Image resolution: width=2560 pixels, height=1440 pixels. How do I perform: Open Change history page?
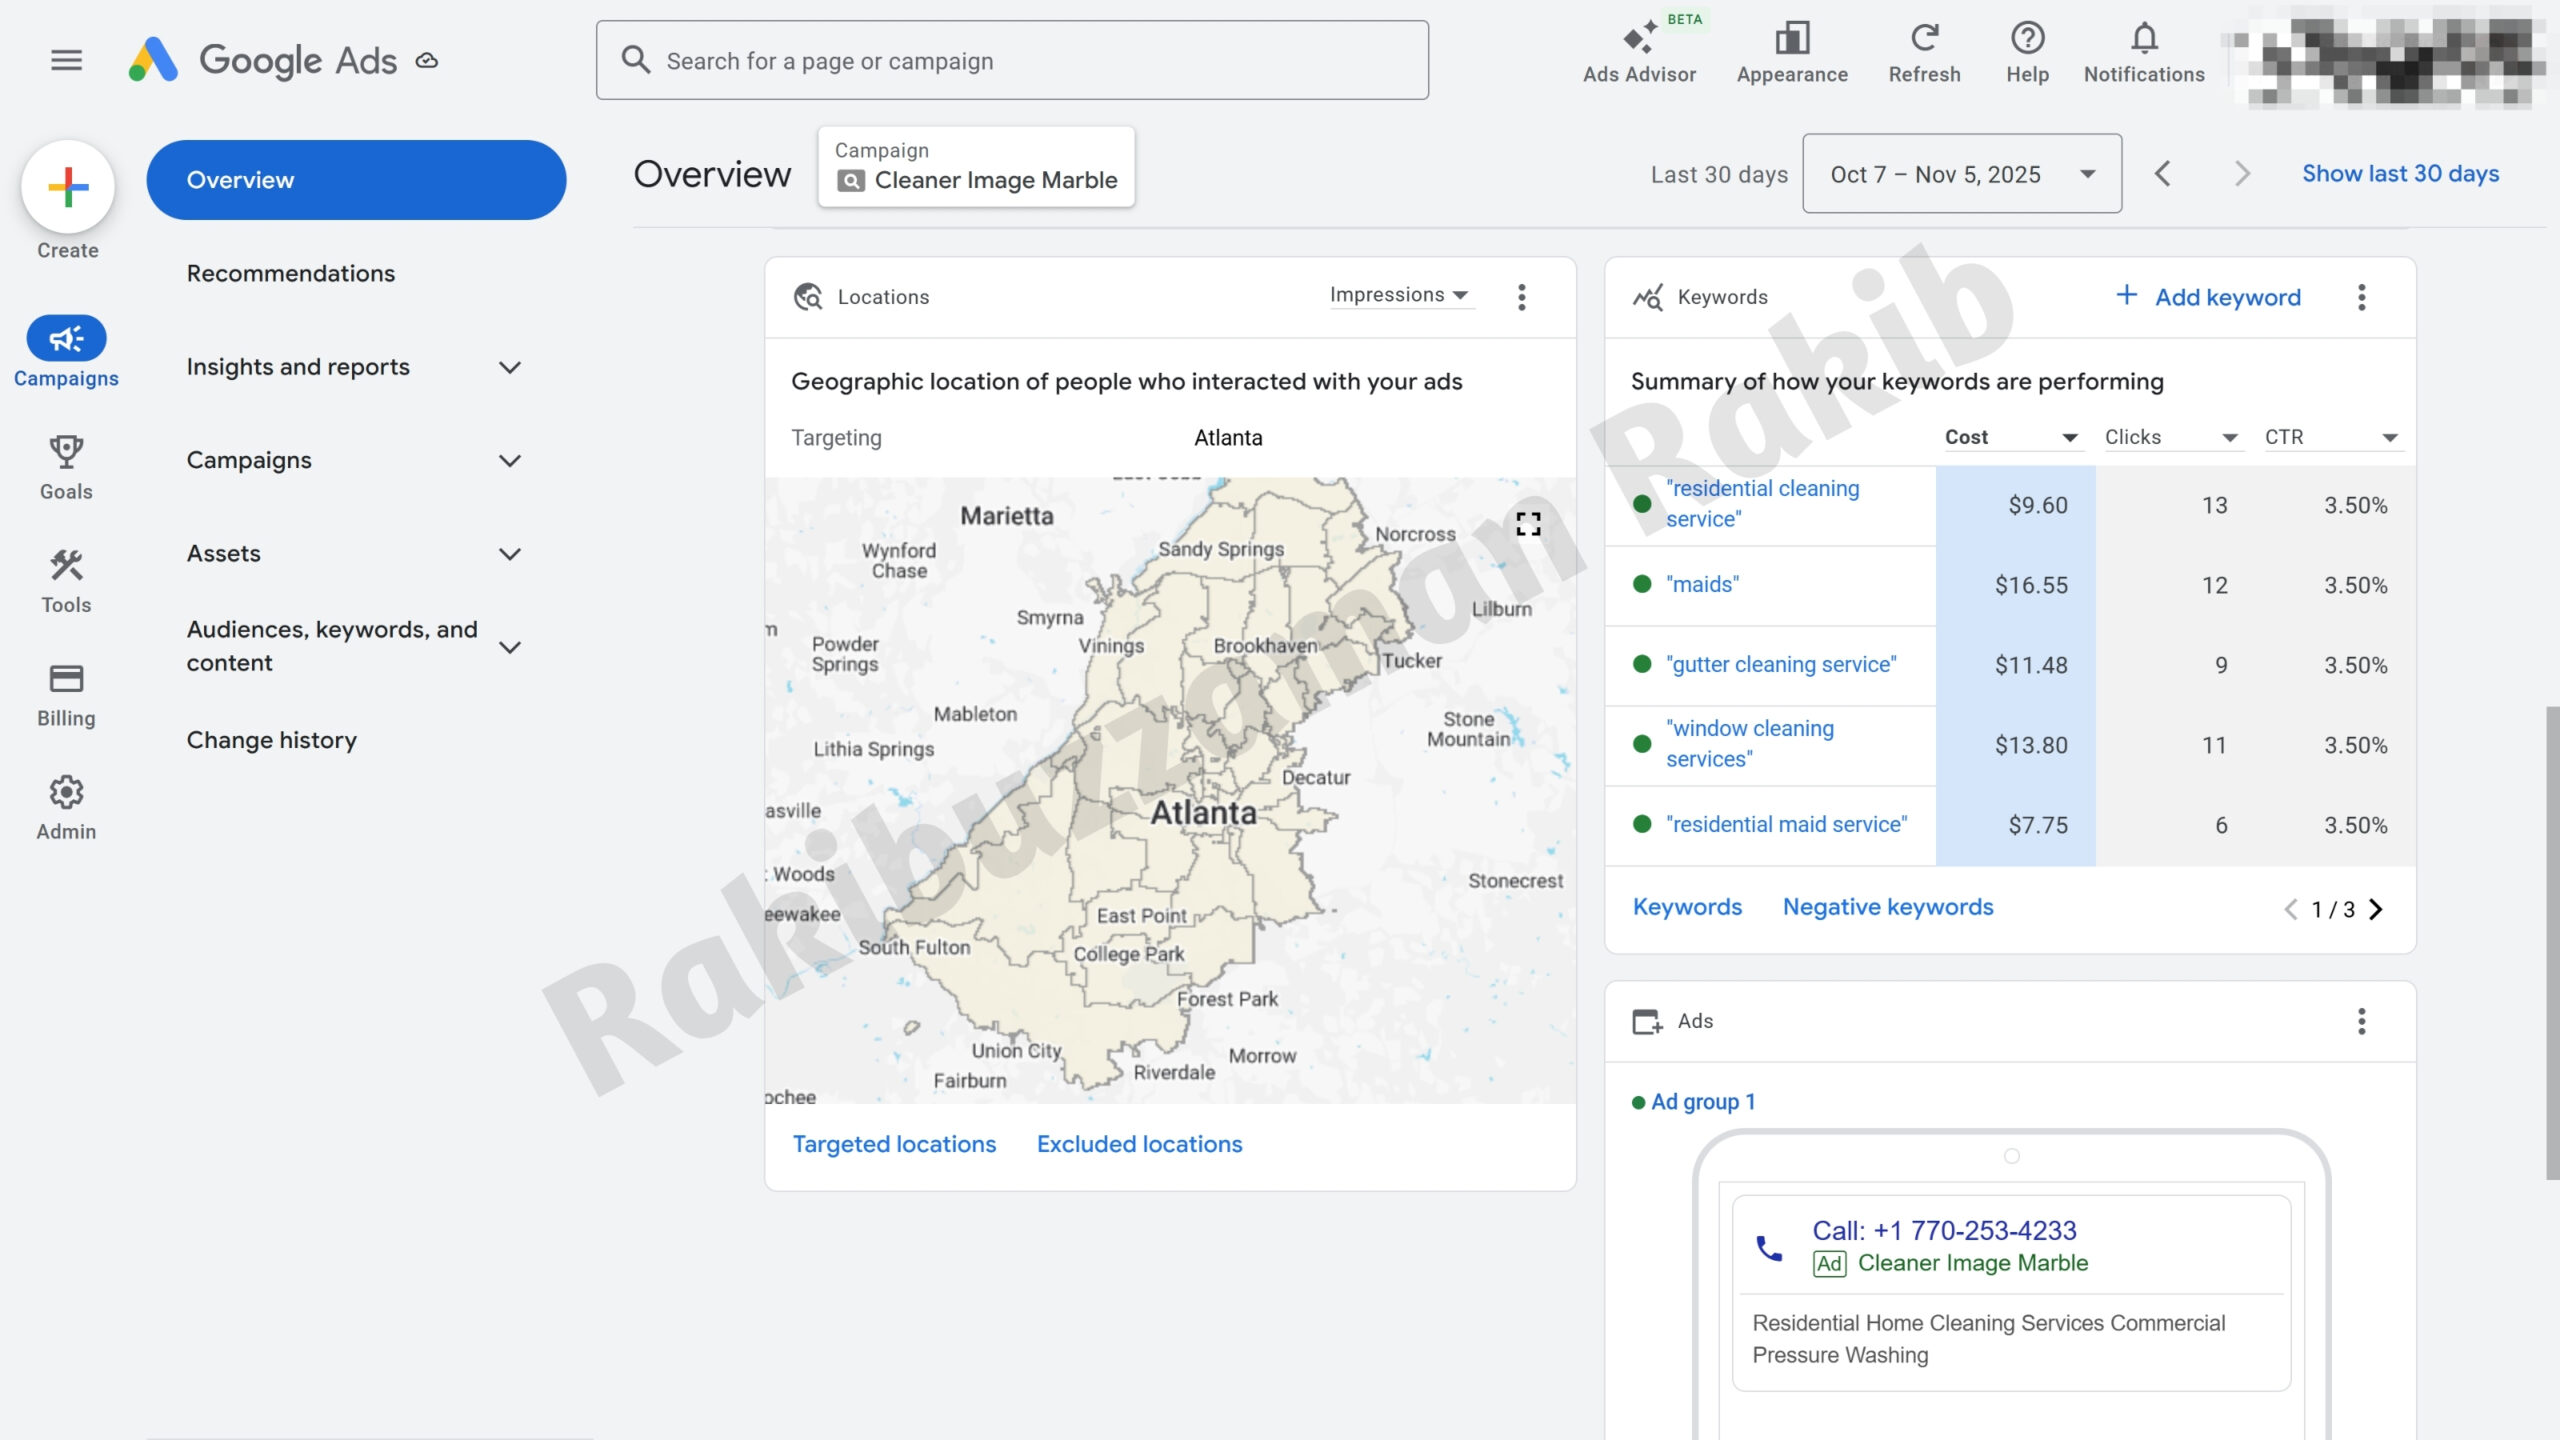click(271, 740)
